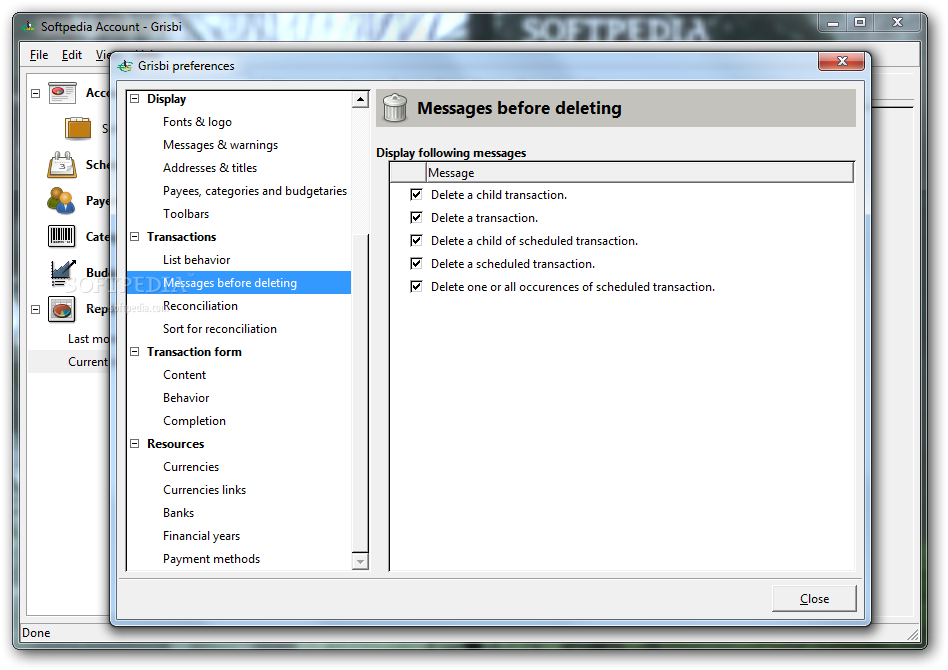Select Financial years under Resources
Viewport: 948px width, 670px height.
[201, 536]
